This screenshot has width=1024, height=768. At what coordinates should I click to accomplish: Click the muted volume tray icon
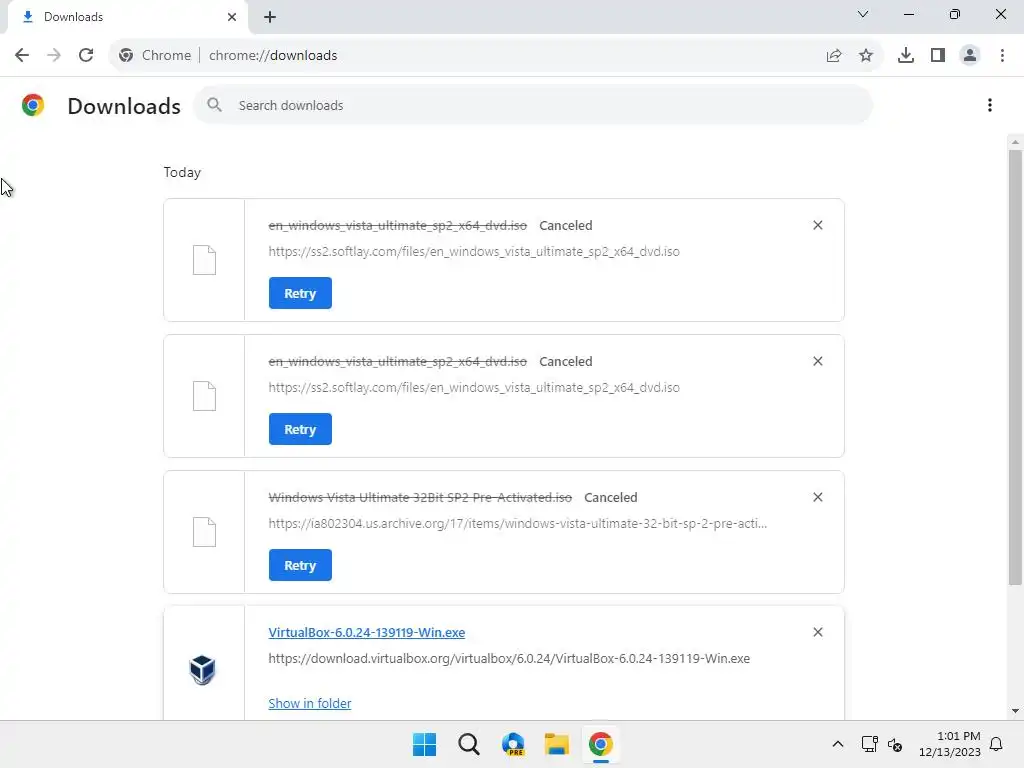[895, 744]
